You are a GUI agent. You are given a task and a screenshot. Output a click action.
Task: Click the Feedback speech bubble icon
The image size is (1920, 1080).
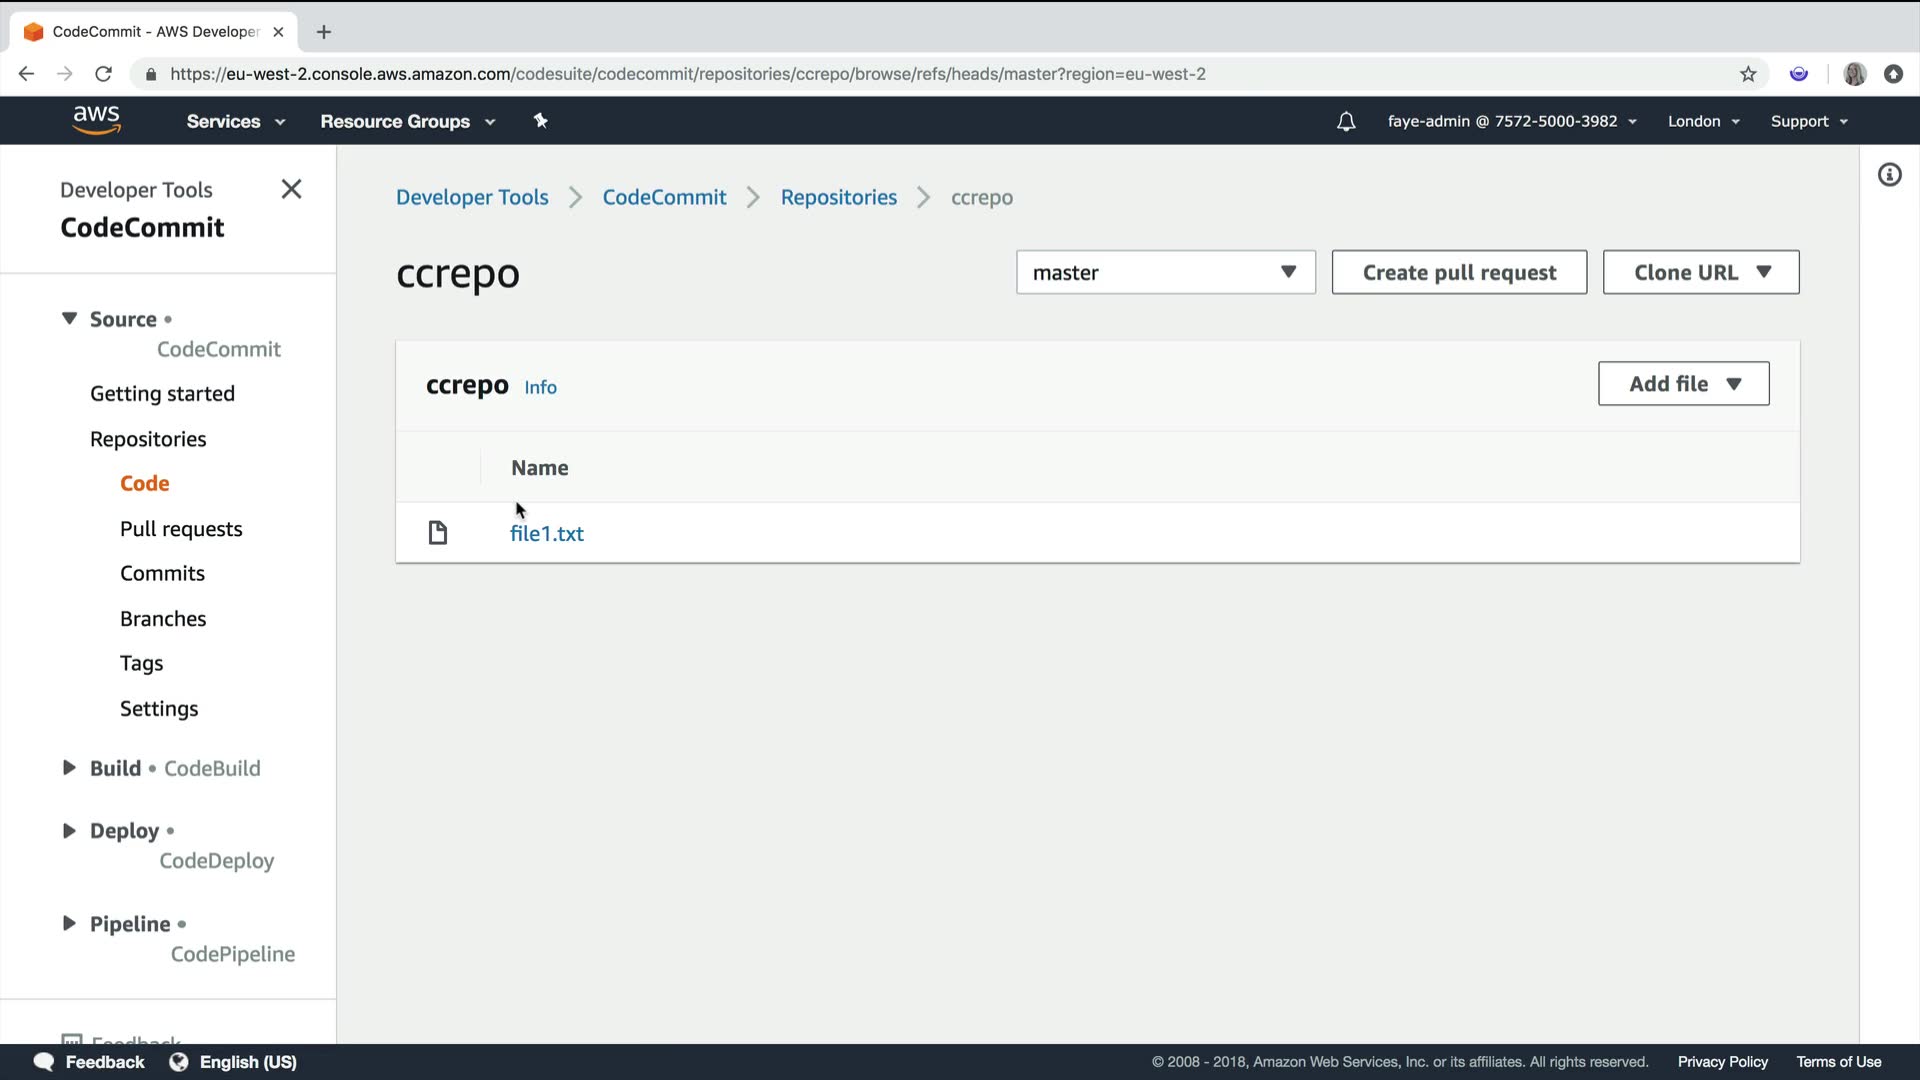[44, 1062]
